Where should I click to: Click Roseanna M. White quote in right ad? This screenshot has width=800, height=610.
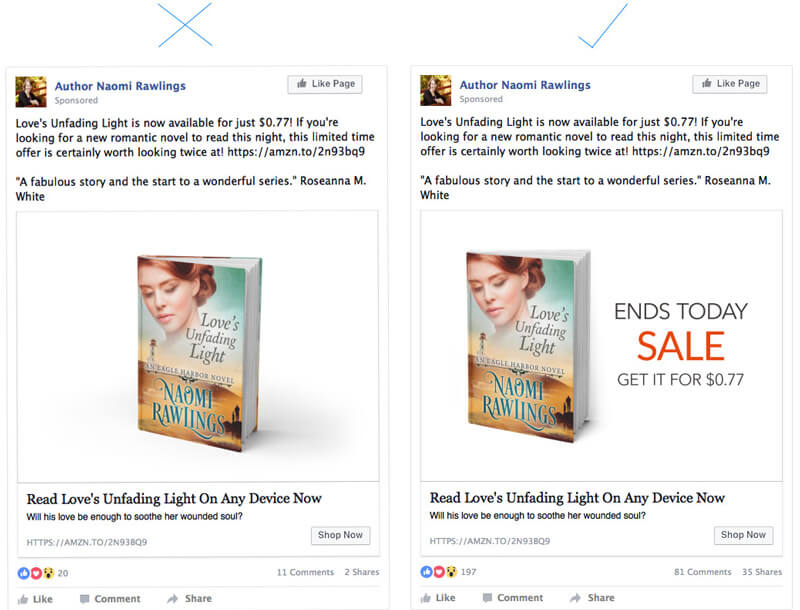(595, 188)
